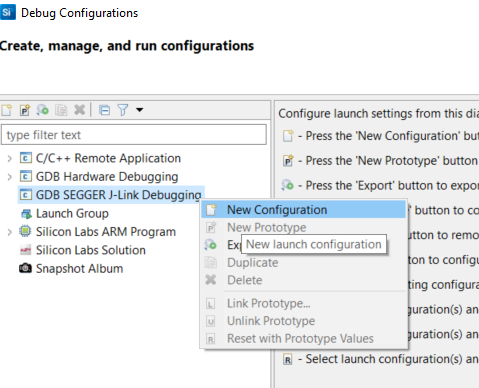Choose New Configuration in context menu
This screenshot has width=479, height=388.
[x=304, y=210]
